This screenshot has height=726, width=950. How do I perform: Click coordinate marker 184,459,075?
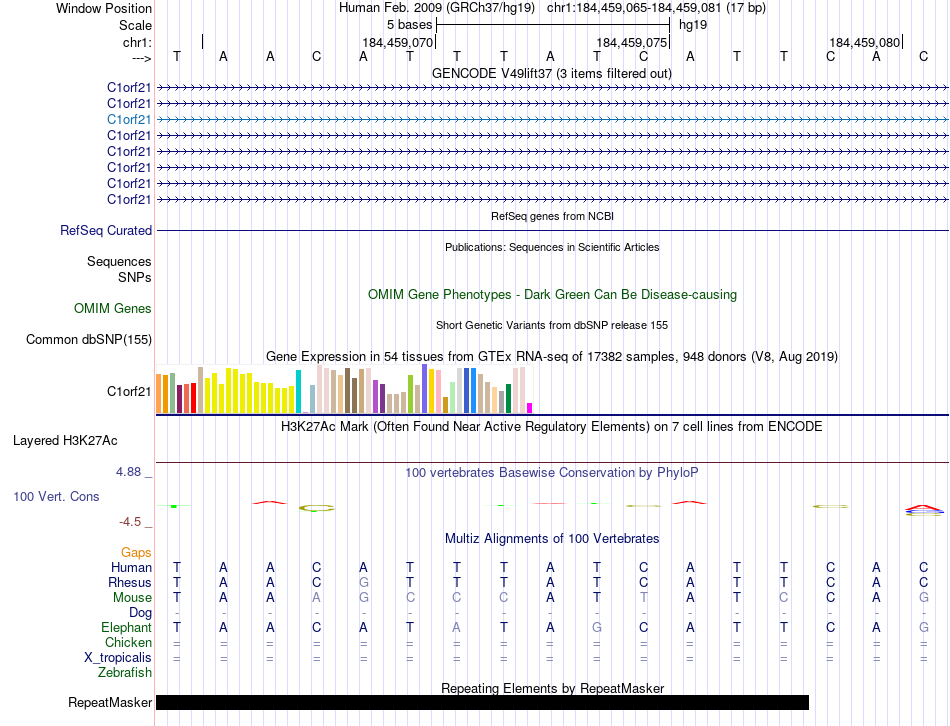tap(631, 42)
